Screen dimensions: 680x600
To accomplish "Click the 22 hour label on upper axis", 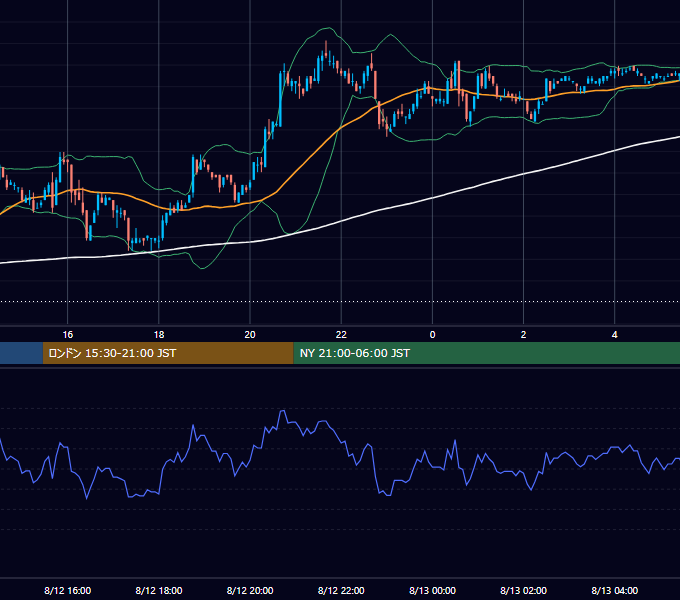I will [x=341, y=335].
